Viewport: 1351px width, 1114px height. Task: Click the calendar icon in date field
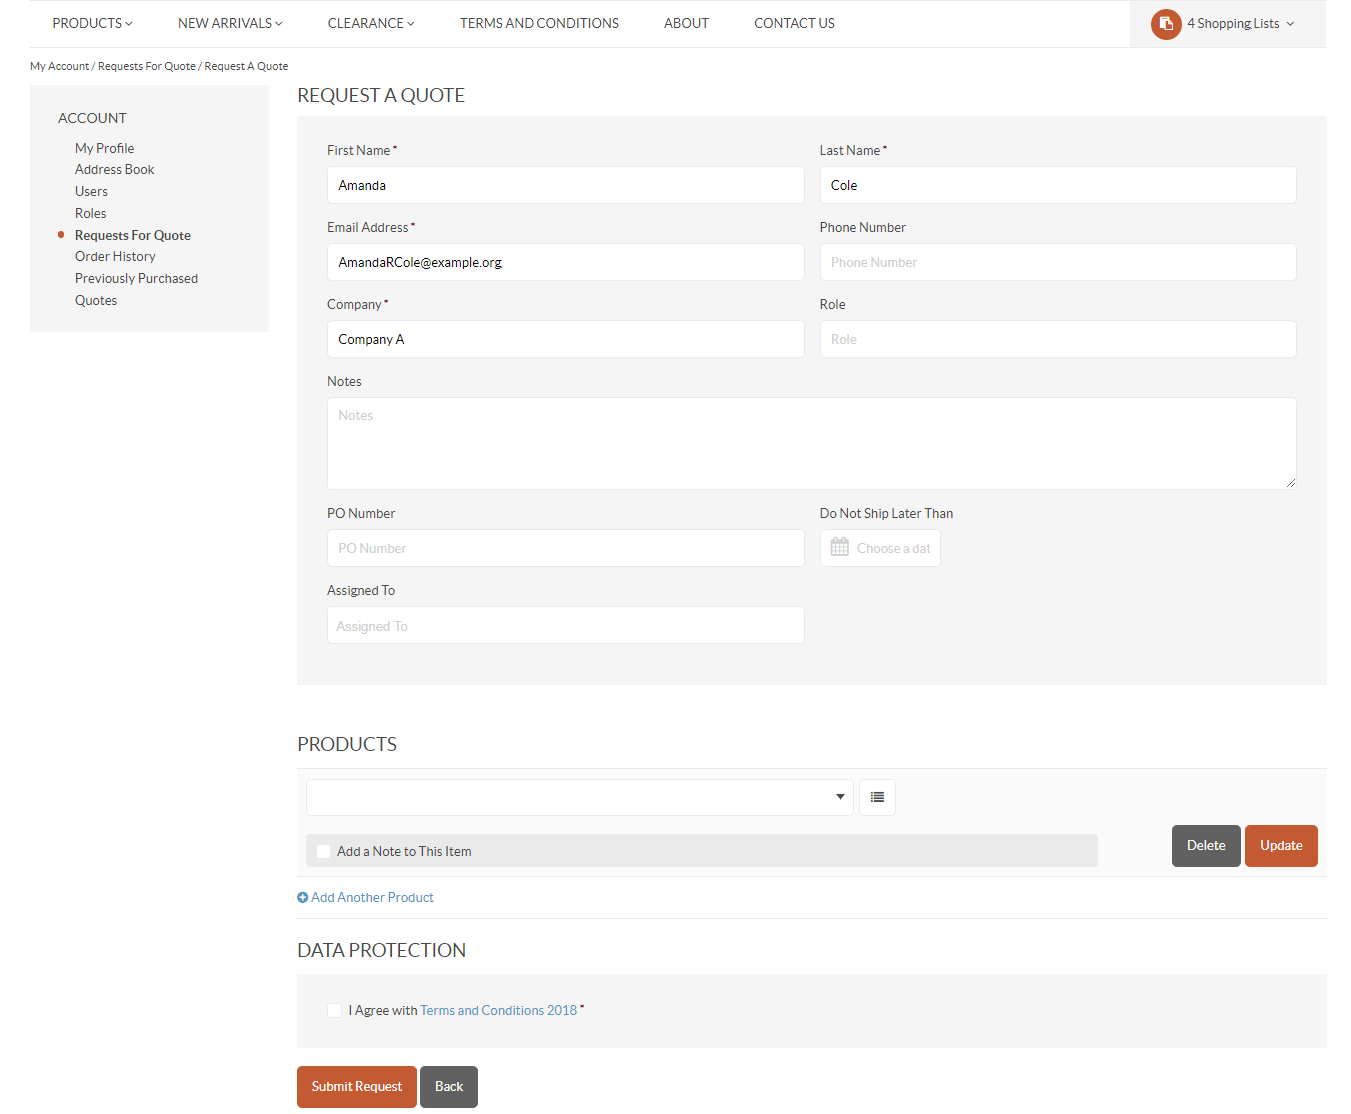[840, 548]
